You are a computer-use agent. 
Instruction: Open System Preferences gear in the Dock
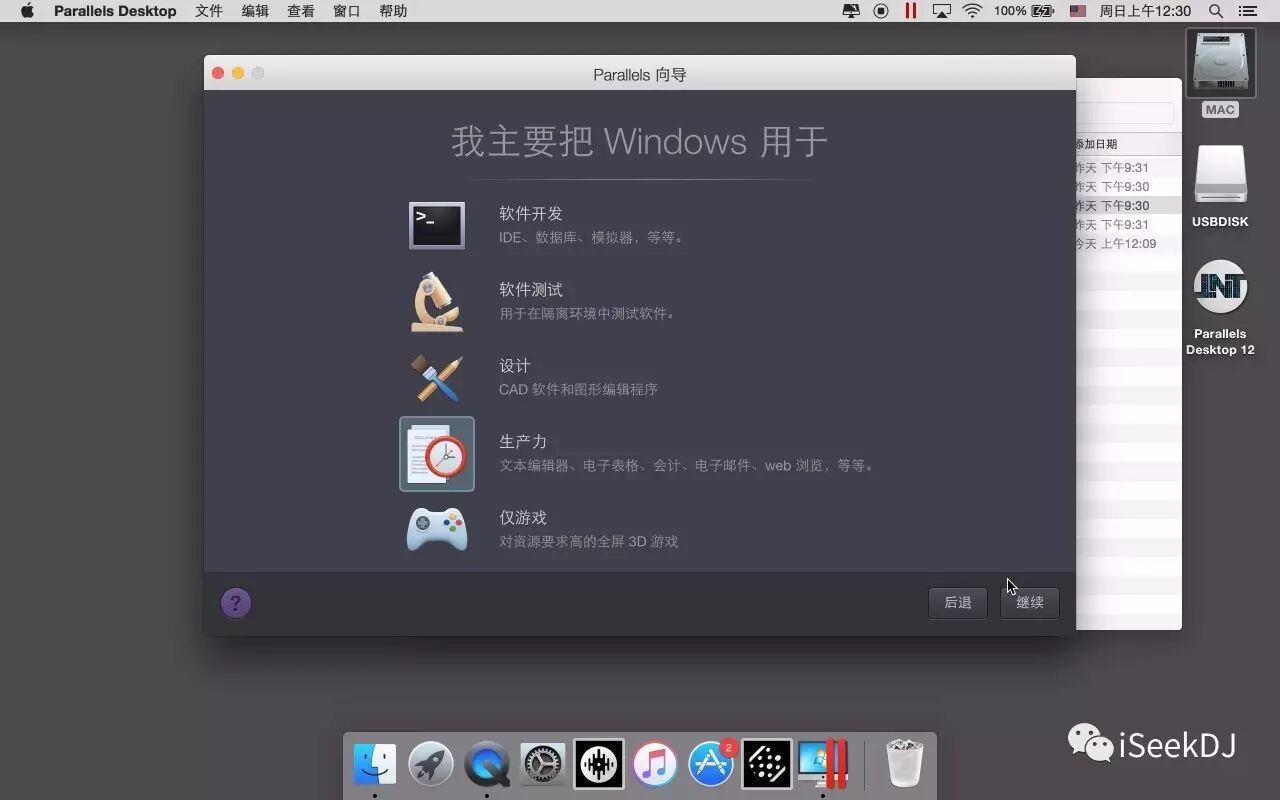click(543, 765)
